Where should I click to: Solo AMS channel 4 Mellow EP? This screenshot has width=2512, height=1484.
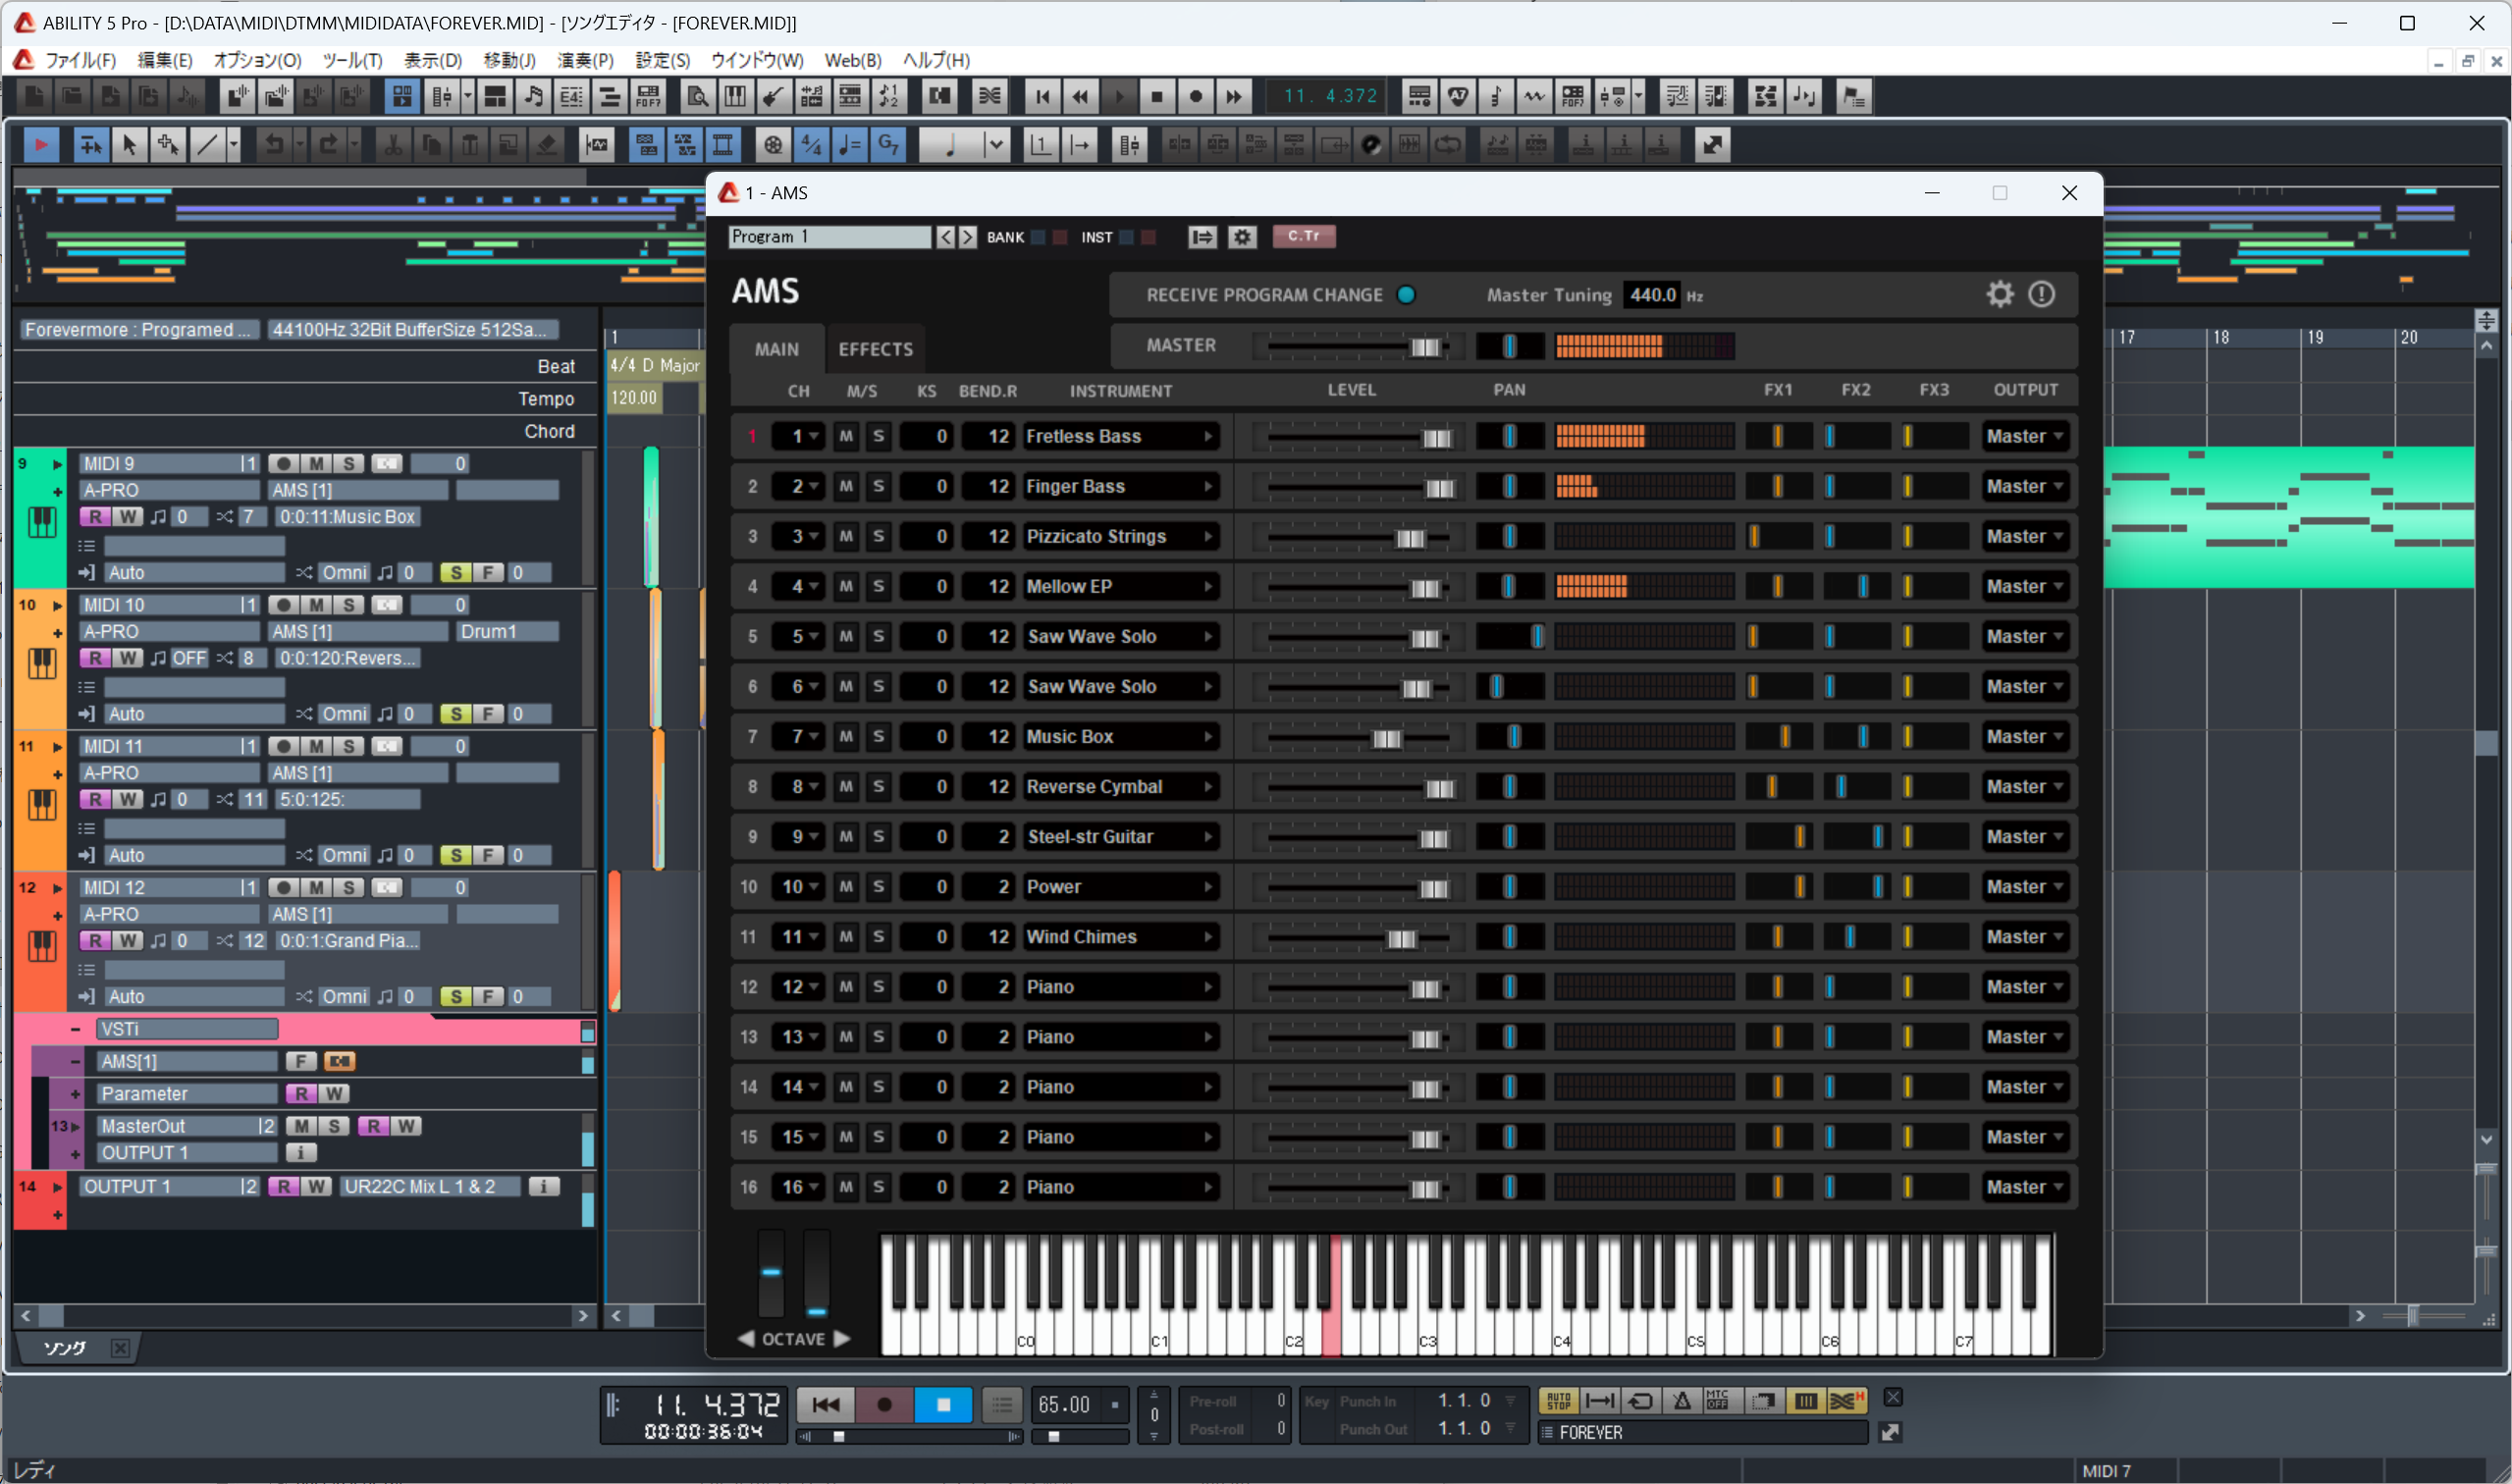[x=879, y=586]
